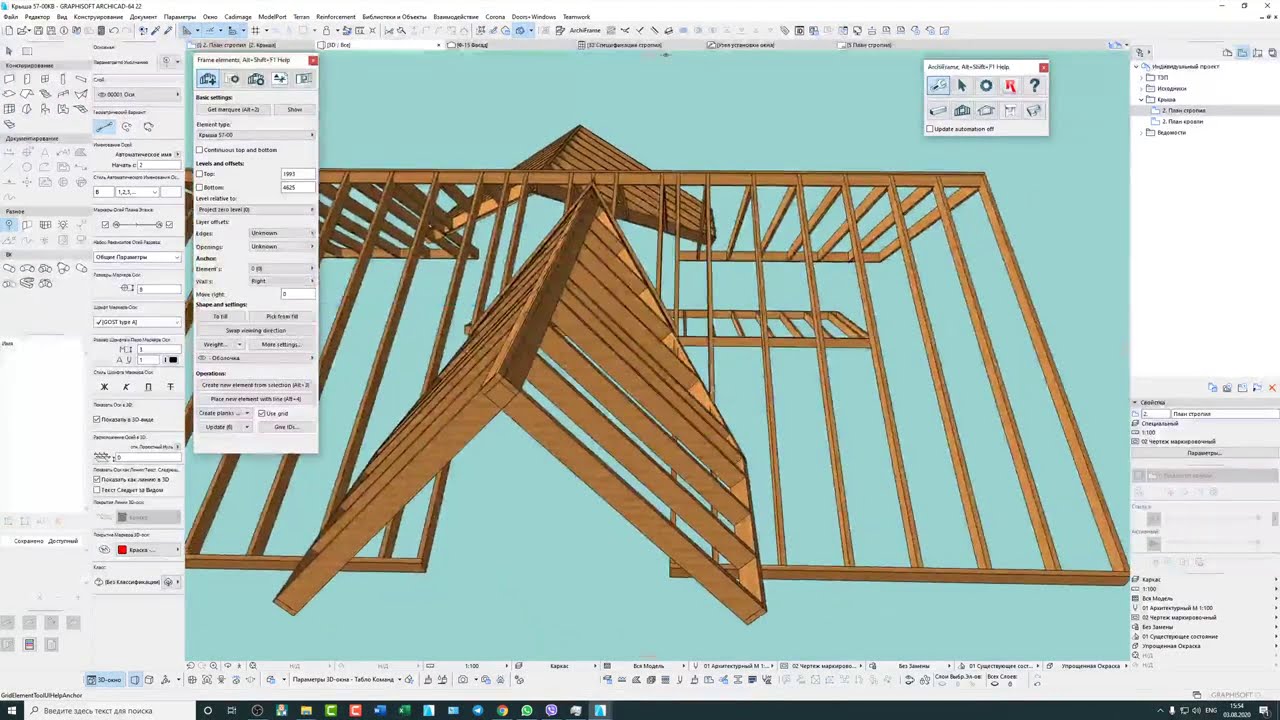This screenshot has width=1280, height=720.
Task: Toggle the Top level checkbox
Action: point(199,174)
